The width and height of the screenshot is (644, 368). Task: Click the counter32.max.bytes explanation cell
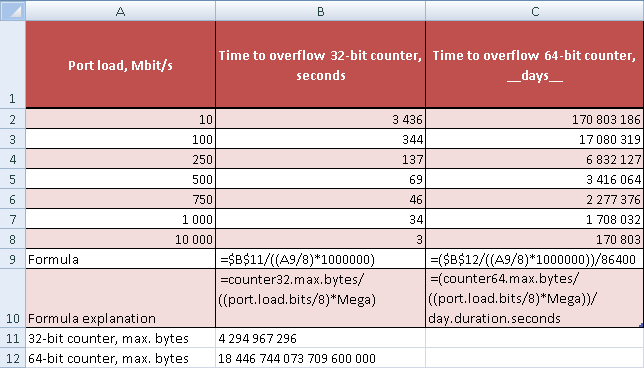click(320, 298)
